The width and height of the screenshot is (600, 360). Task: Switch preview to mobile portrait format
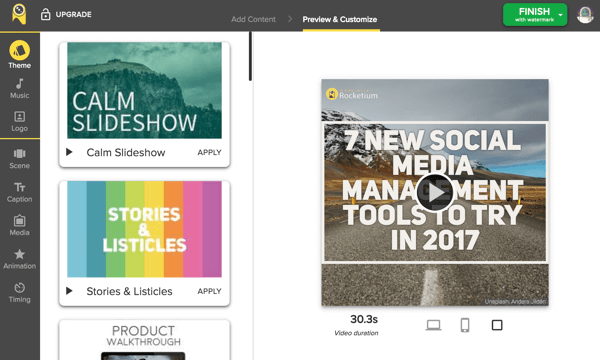click(x=465, y=325)
